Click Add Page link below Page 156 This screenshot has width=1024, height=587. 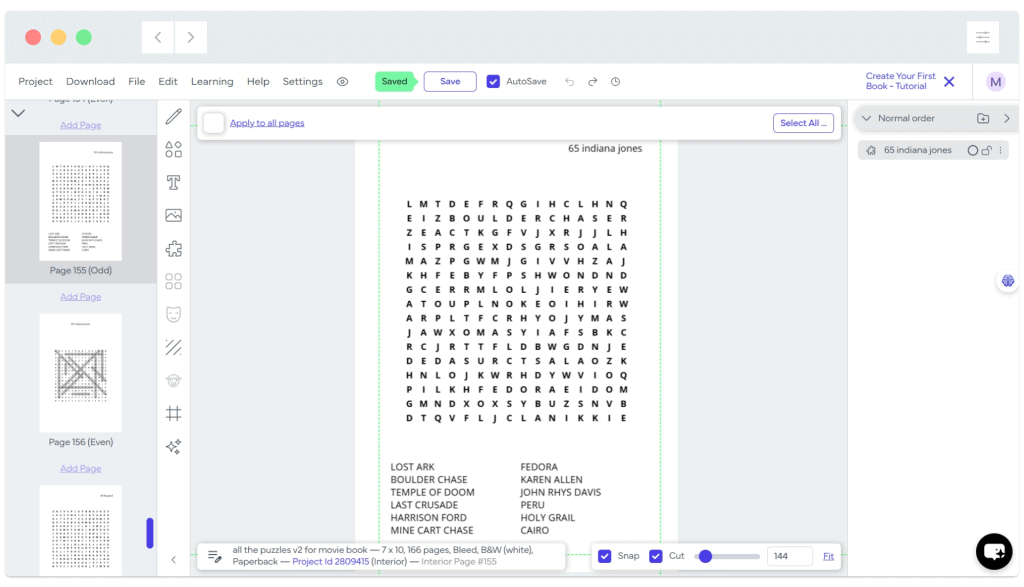click(x=80, y=468)
